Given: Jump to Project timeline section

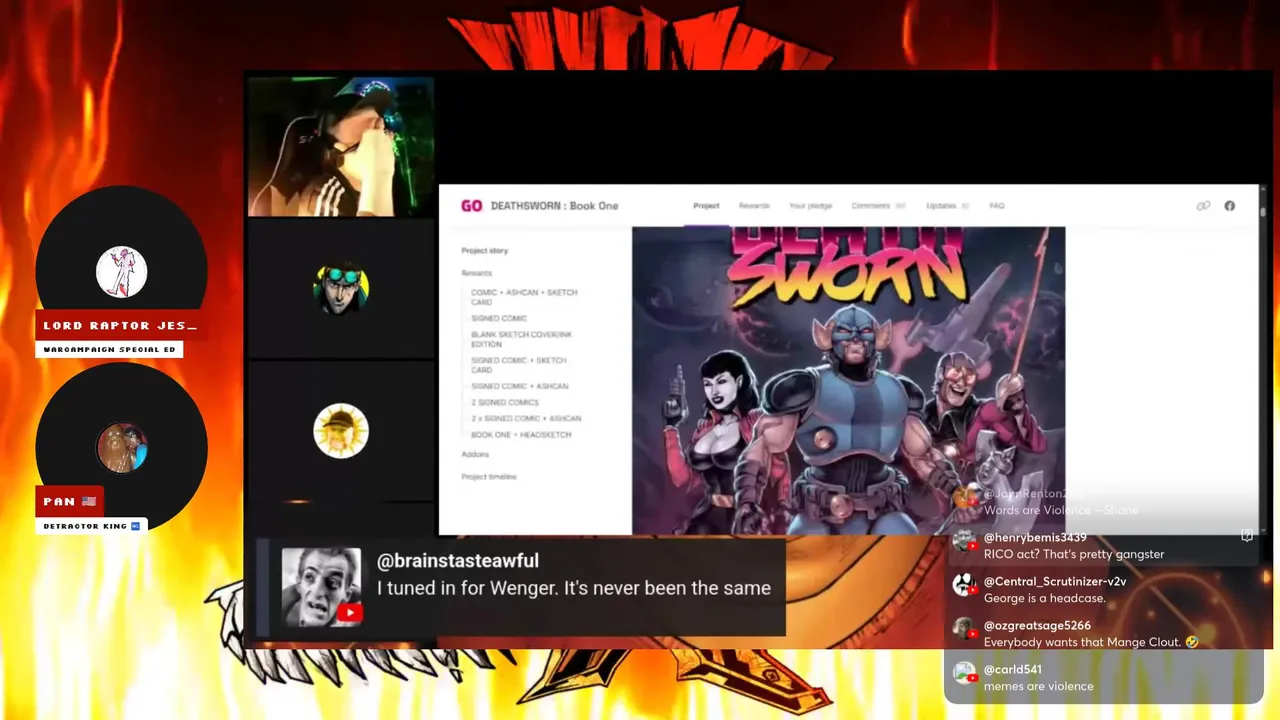Looking at the screenshot, I should click(489, 477).
